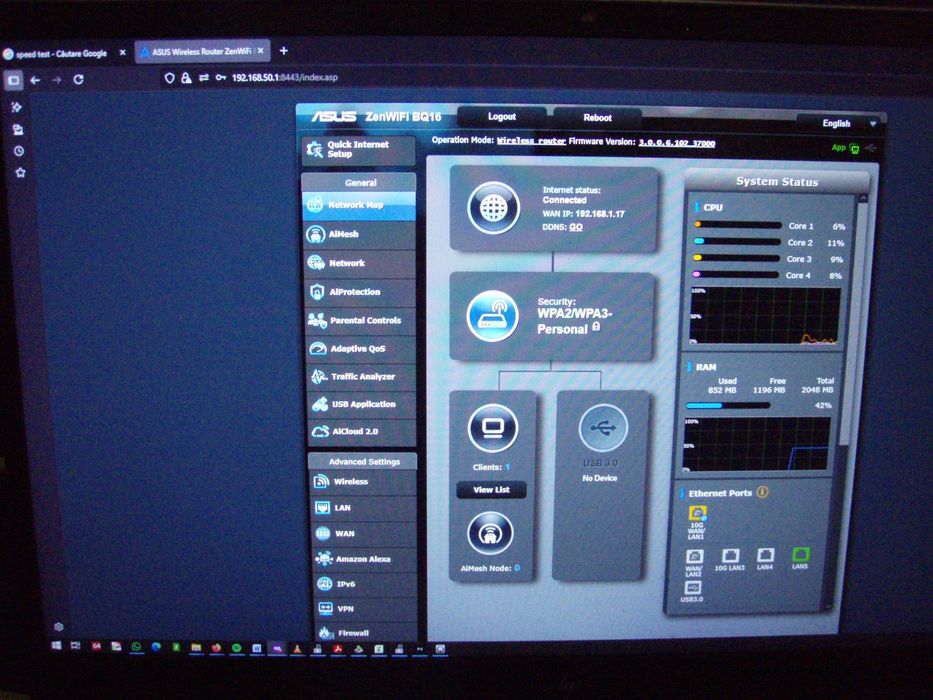
Task: Click the browser address bar URL
Action: (x=284, y=77)
